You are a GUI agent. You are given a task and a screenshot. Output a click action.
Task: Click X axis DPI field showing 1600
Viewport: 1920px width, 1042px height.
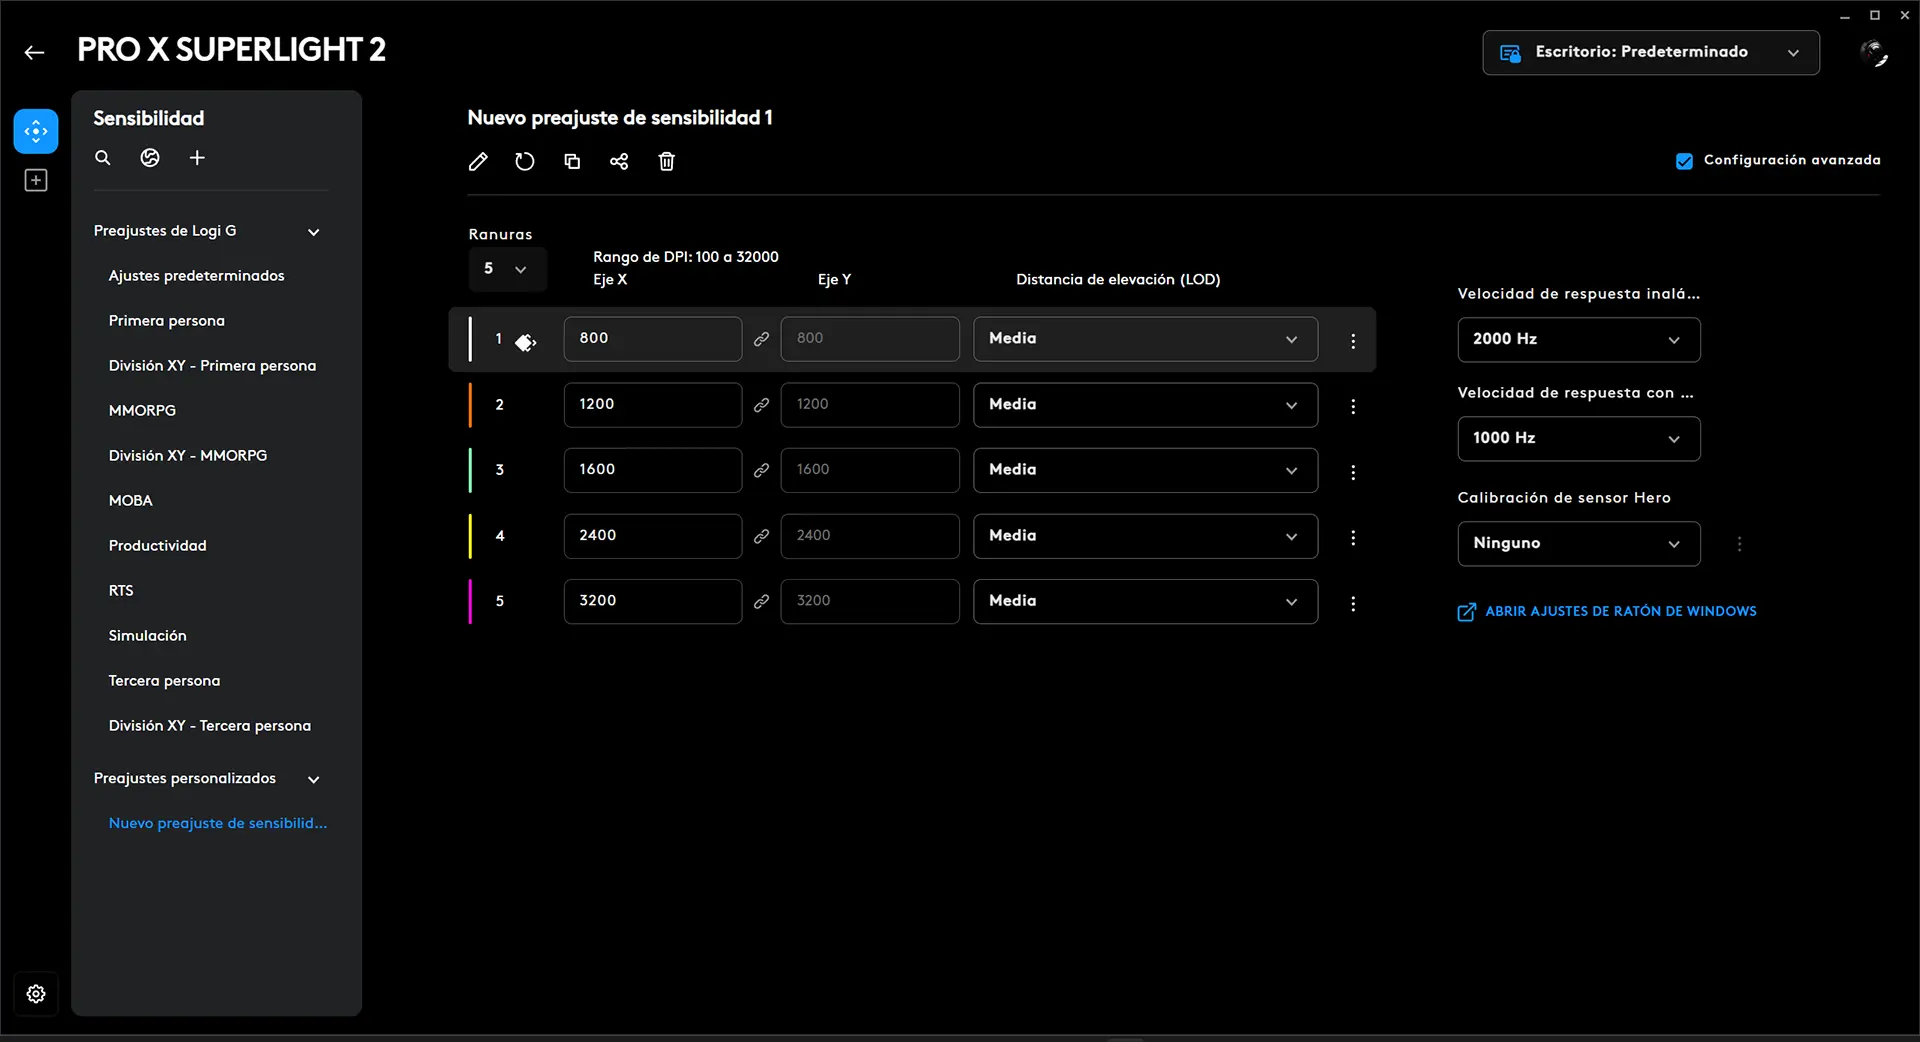click(653, 470)
